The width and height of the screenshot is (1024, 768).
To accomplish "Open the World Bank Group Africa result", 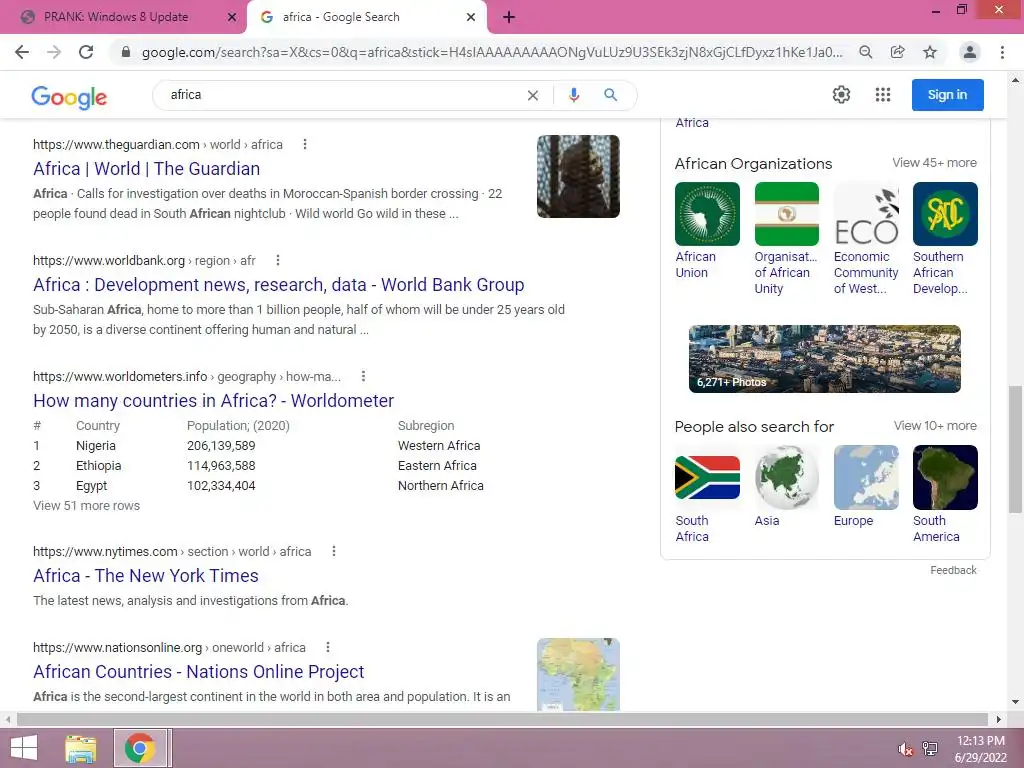I will pos(279,285).
